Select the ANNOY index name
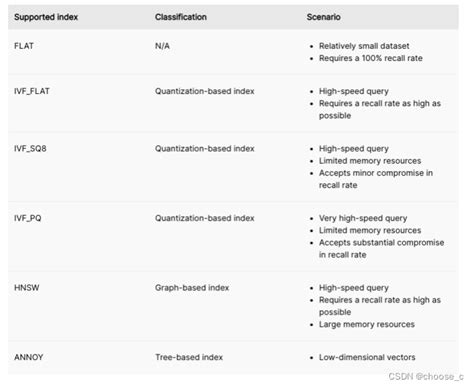This screenshot has width=474, height=387. tap(29, 357)
